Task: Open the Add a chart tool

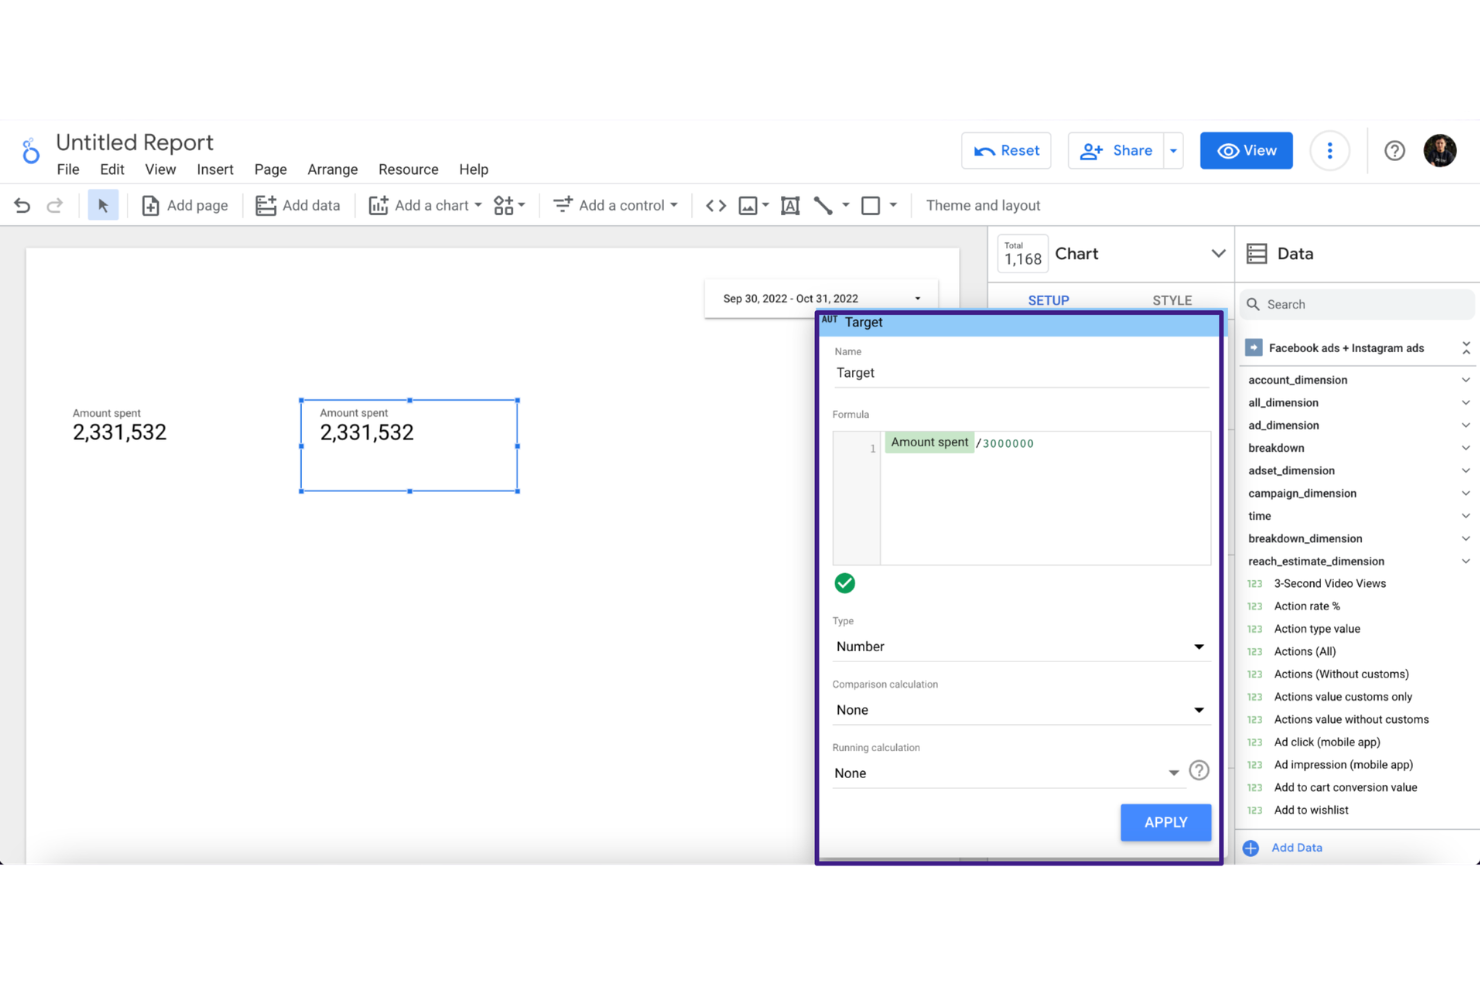Action: pyautogui.click(x=424, y=205)
